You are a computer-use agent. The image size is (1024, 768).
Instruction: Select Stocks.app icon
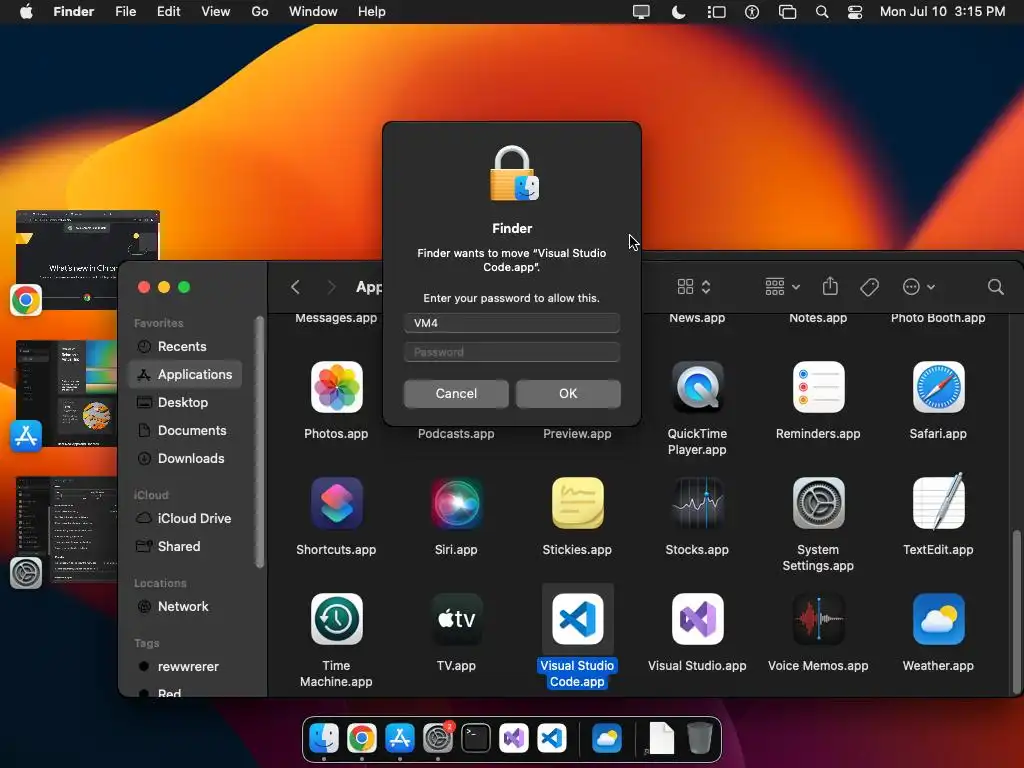click(x=697, y=503)
